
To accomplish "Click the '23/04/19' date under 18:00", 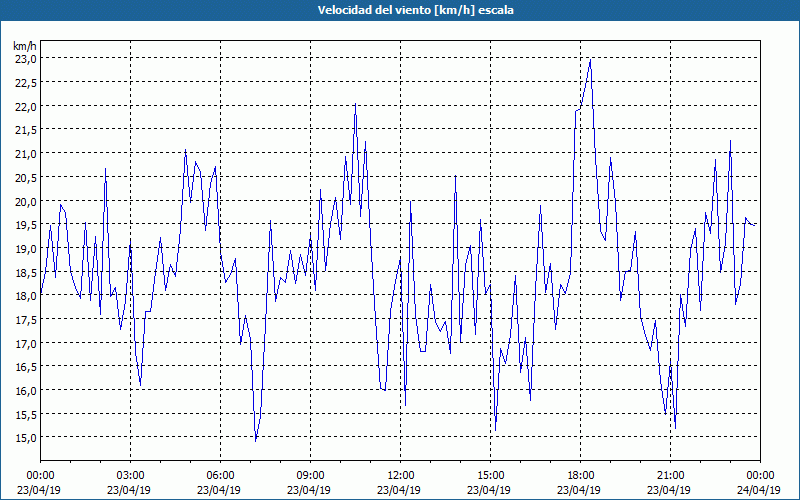I will [x=579, y=490].
